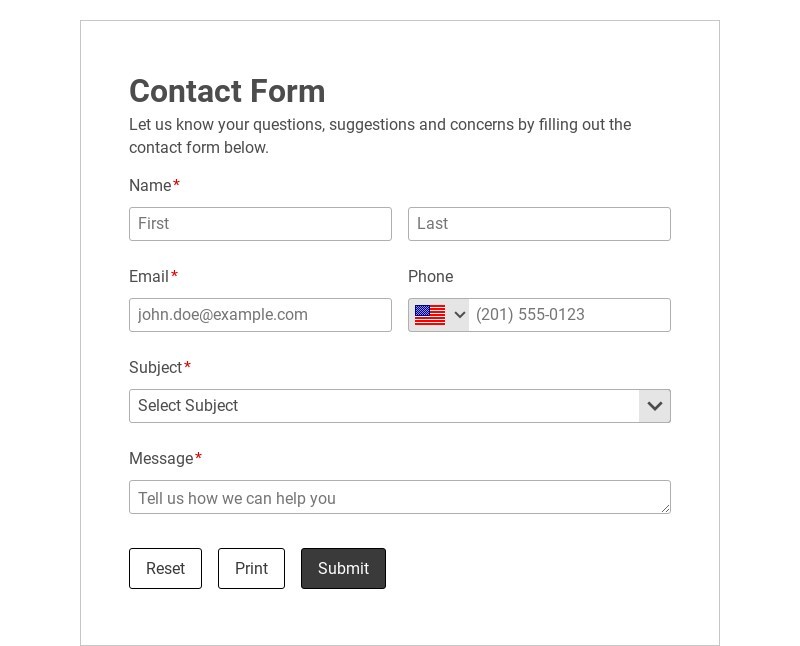Open the phone country code chevron

[x=460, y=315]
